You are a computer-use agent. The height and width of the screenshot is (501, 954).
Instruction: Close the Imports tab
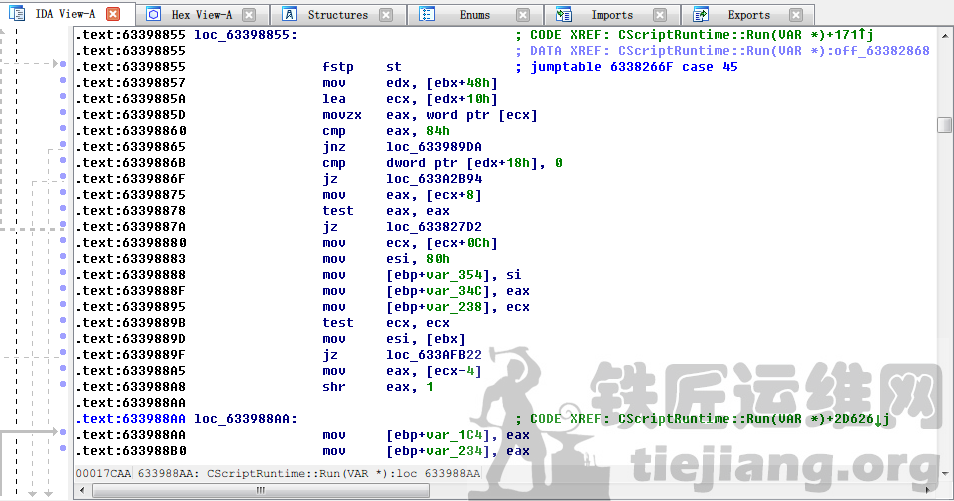[660, 15]
